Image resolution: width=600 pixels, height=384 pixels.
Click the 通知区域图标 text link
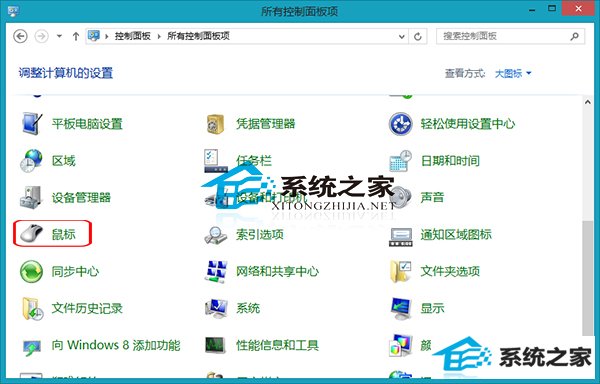pos(456,234)
